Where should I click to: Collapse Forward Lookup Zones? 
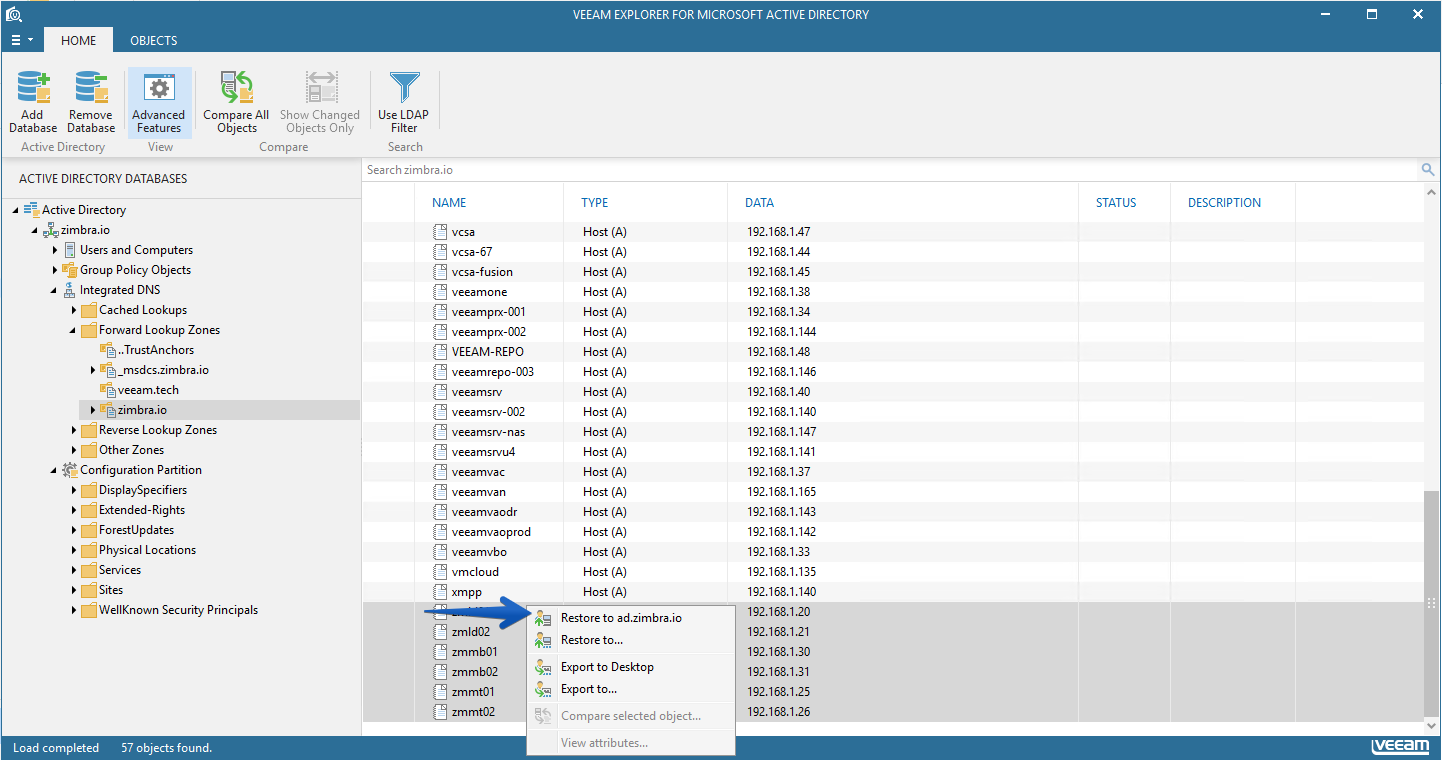[x=74, y=330]
